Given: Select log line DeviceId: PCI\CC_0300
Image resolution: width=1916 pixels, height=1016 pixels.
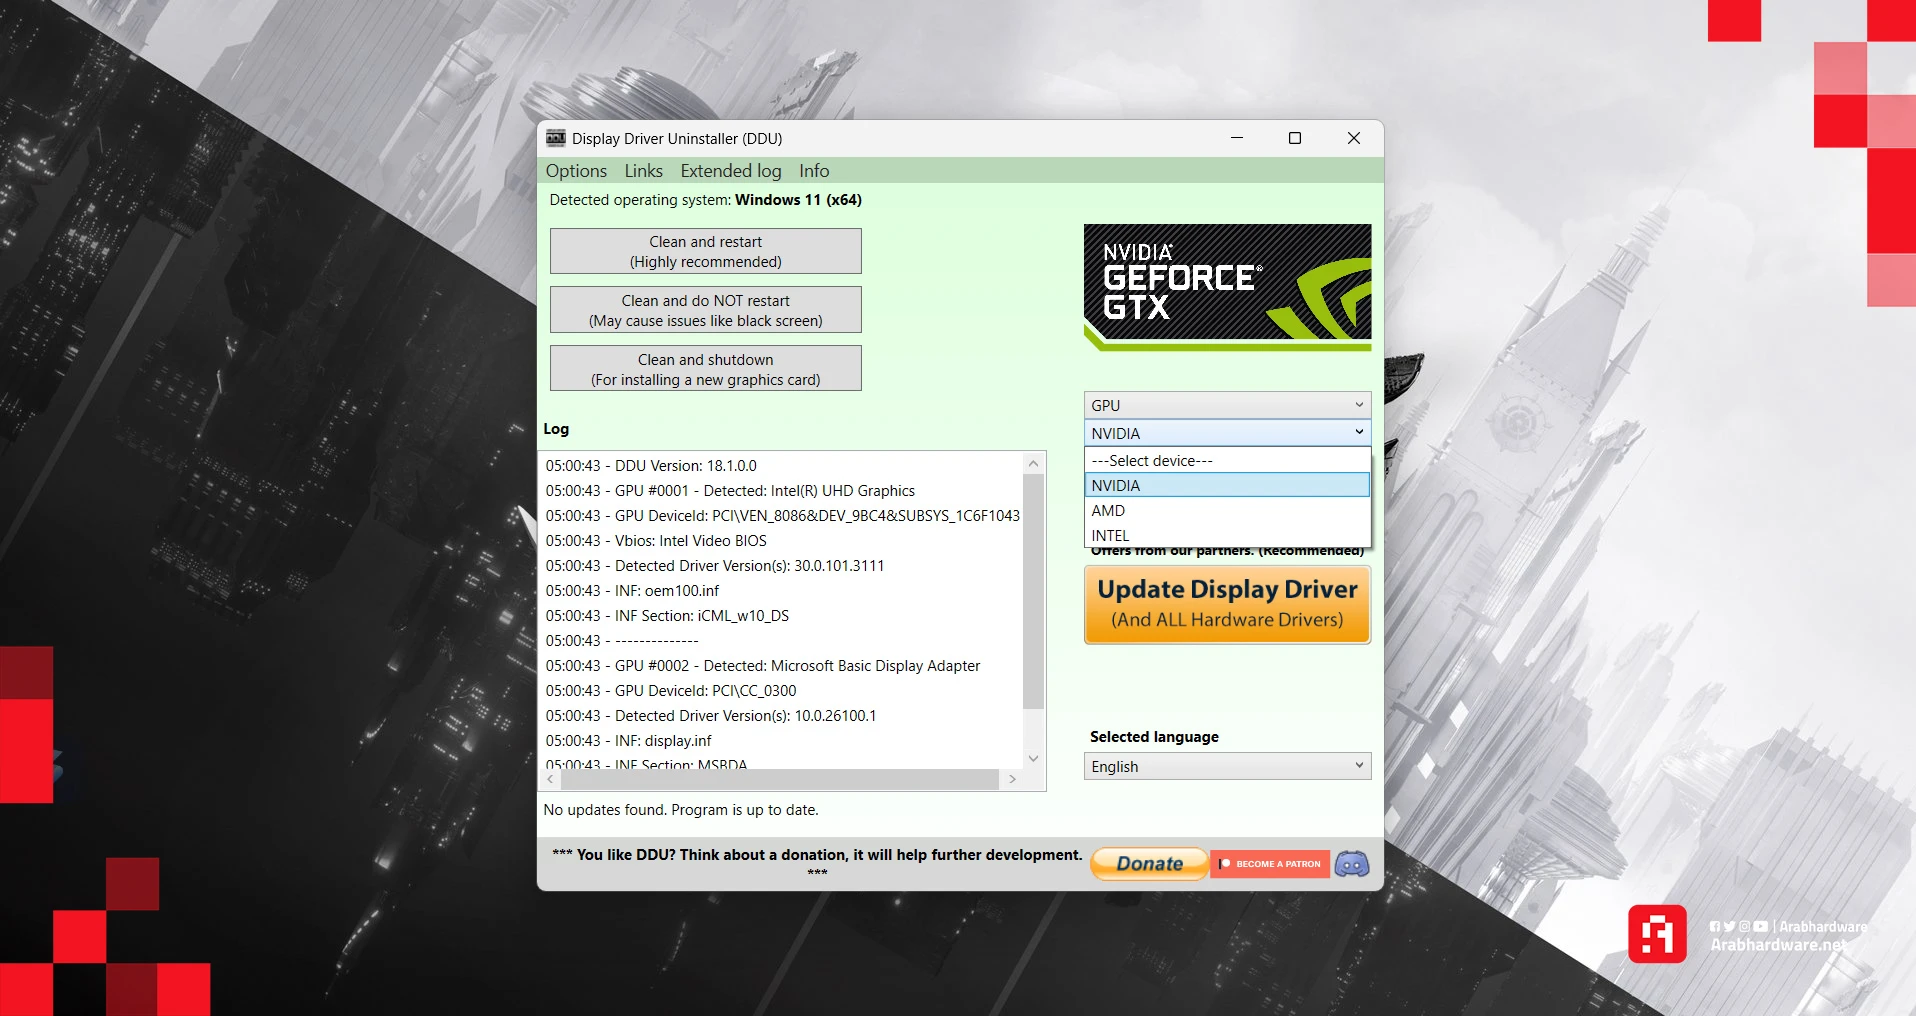Looking at the screenshot, I should click(x=671, y=690).
